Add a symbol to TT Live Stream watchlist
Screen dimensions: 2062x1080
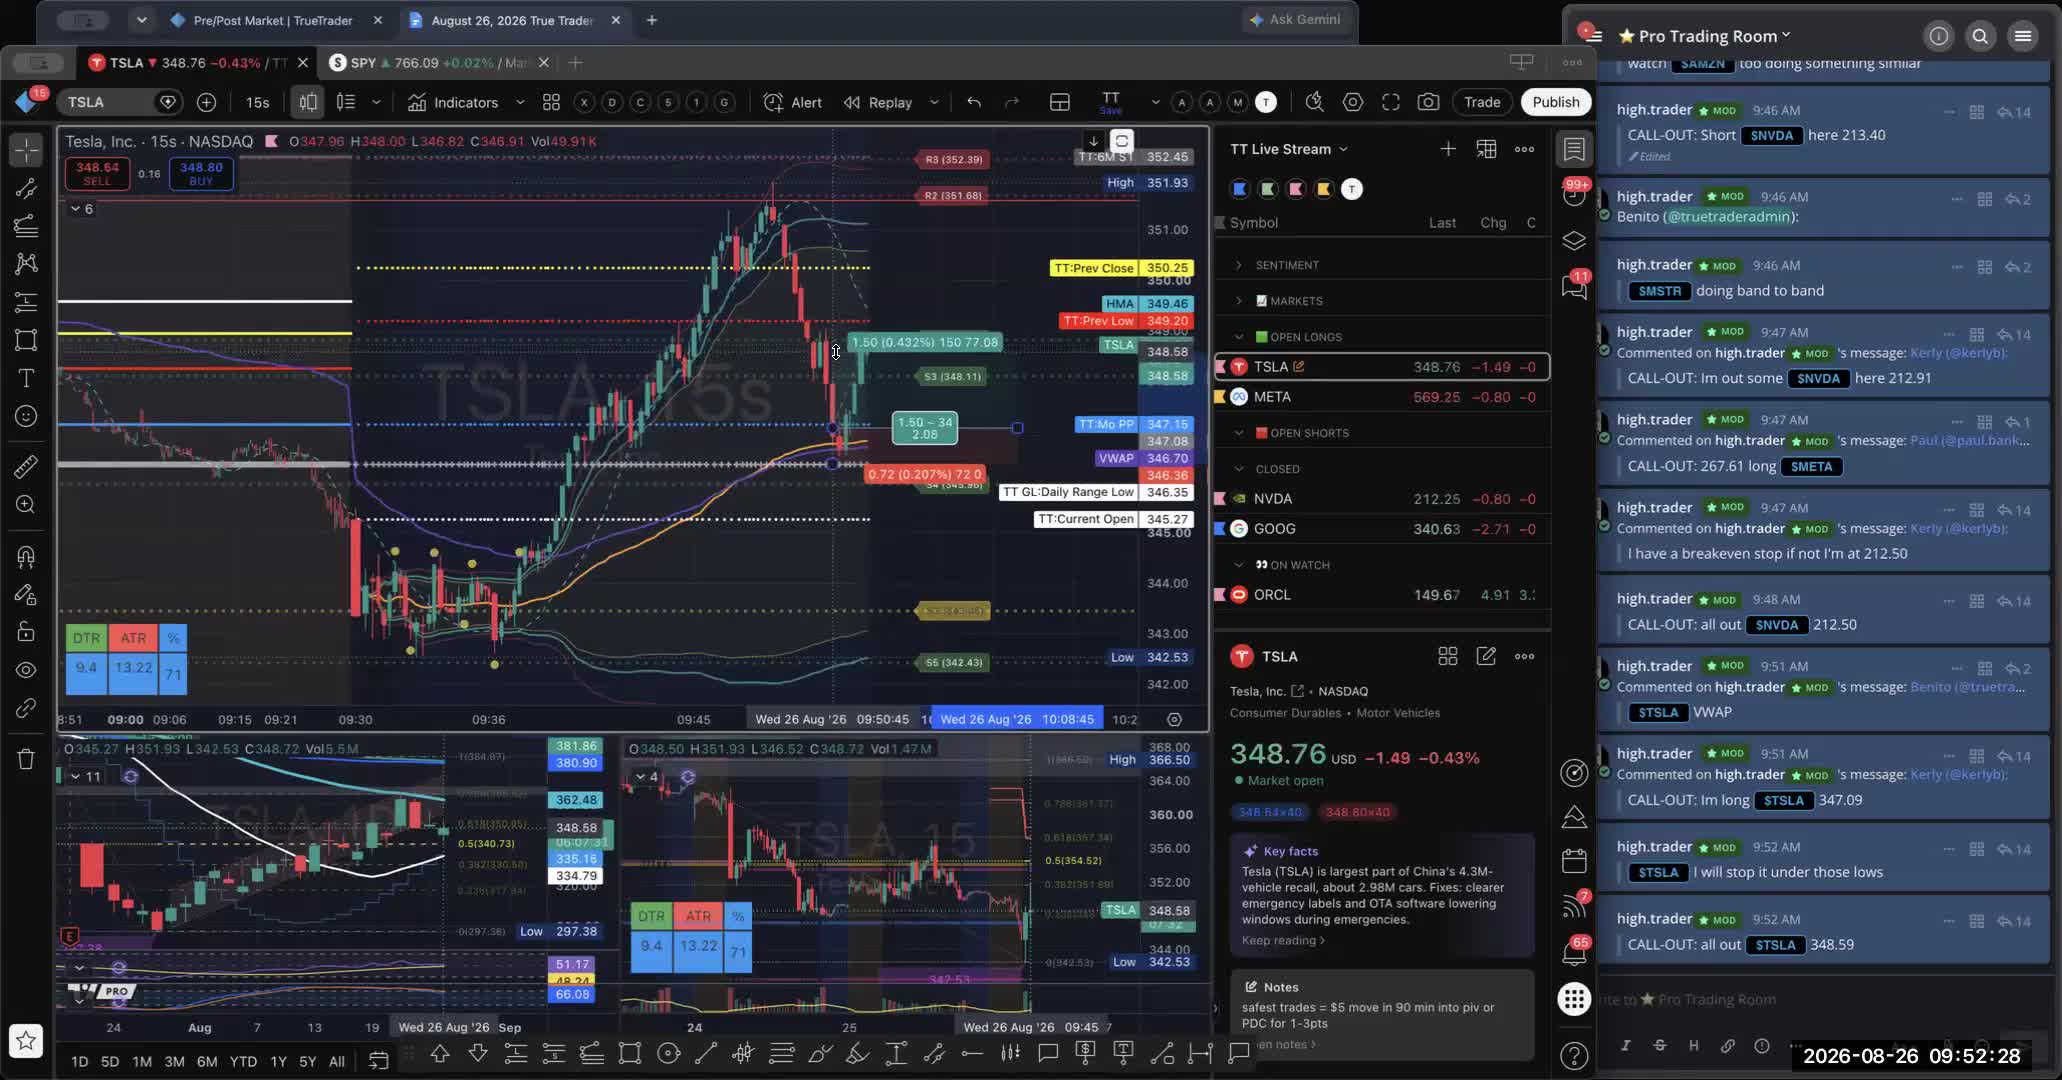pyautogui.click(x=1448, y=149)
